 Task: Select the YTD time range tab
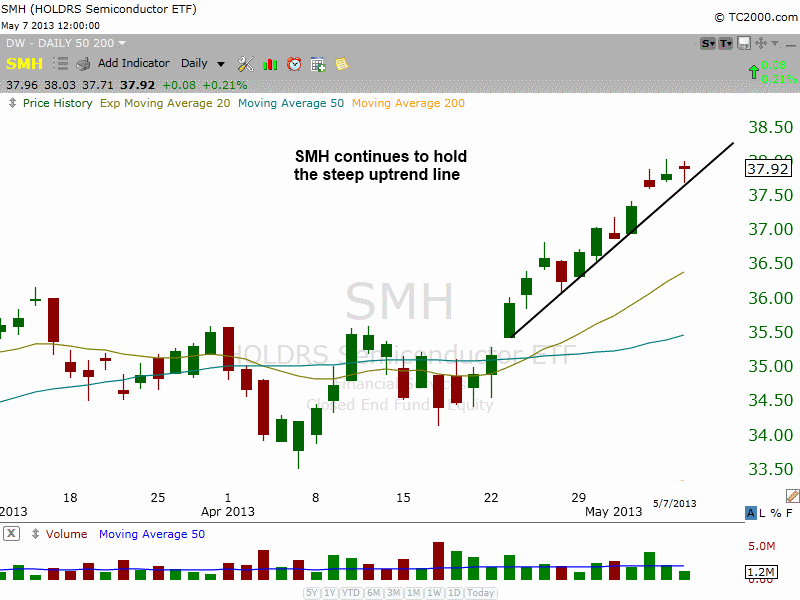tap(351, 593)
